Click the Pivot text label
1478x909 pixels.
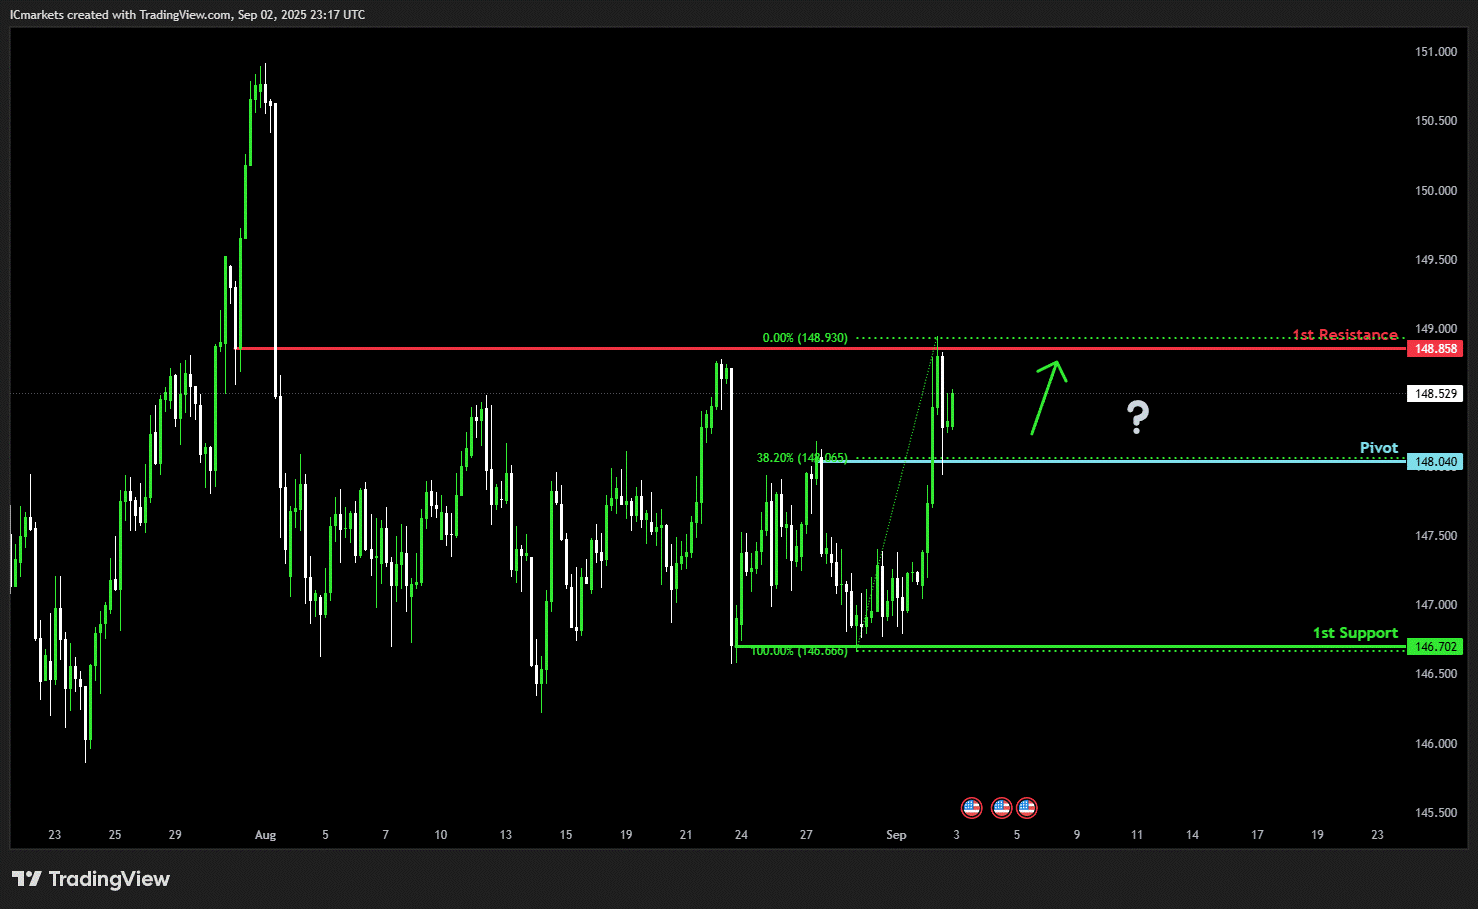tap(1379, 448)
